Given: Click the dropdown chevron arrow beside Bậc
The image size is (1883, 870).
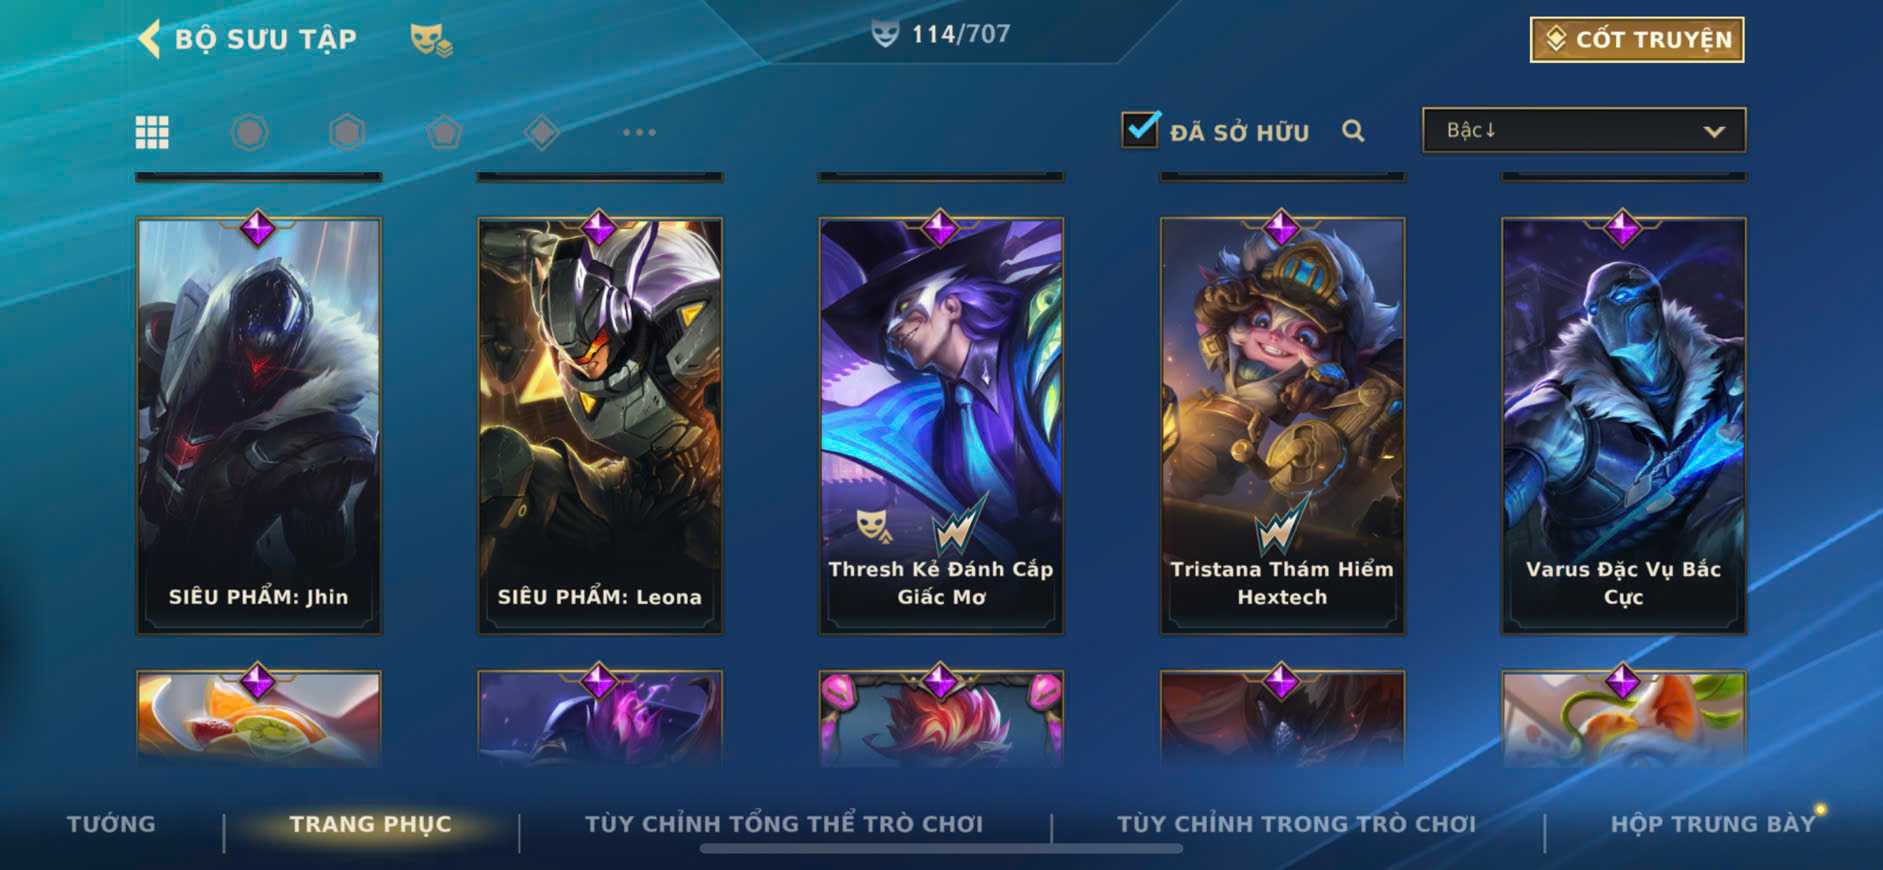Looking at the screenshot, I should (1714, 131).
